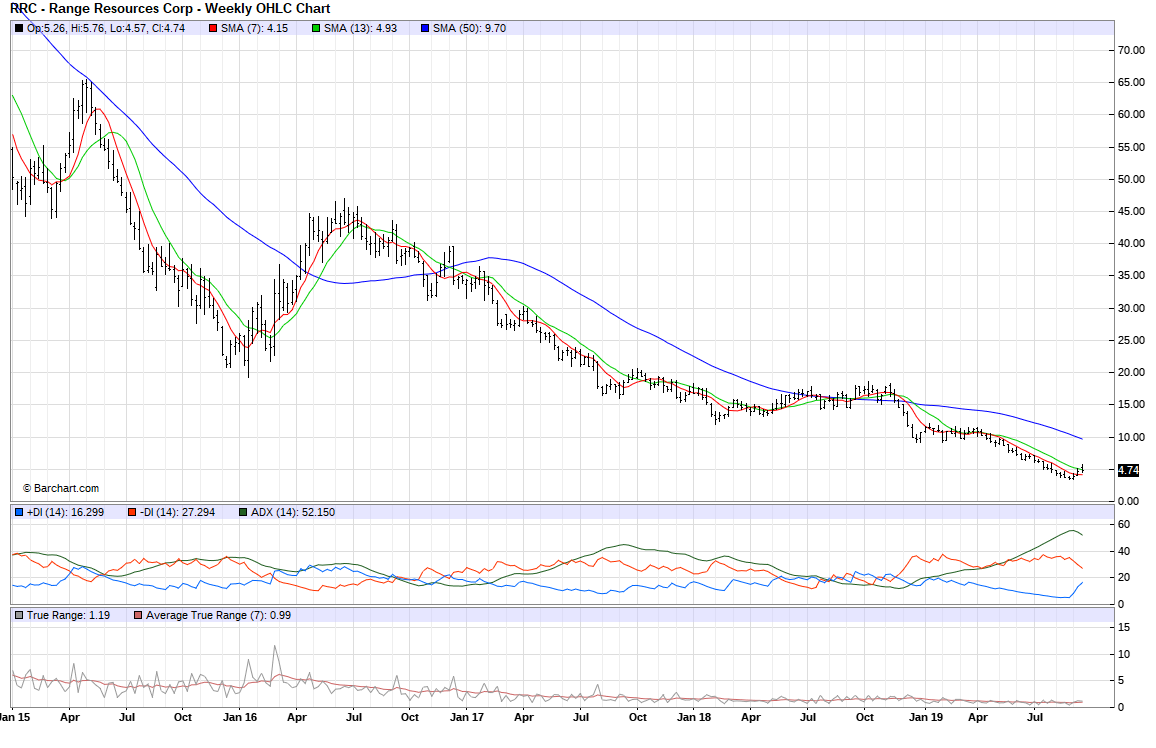
Task: Click the 'ADX (14): 52.150' legend label
Action: pyautogui.click(x=293, y=512)
